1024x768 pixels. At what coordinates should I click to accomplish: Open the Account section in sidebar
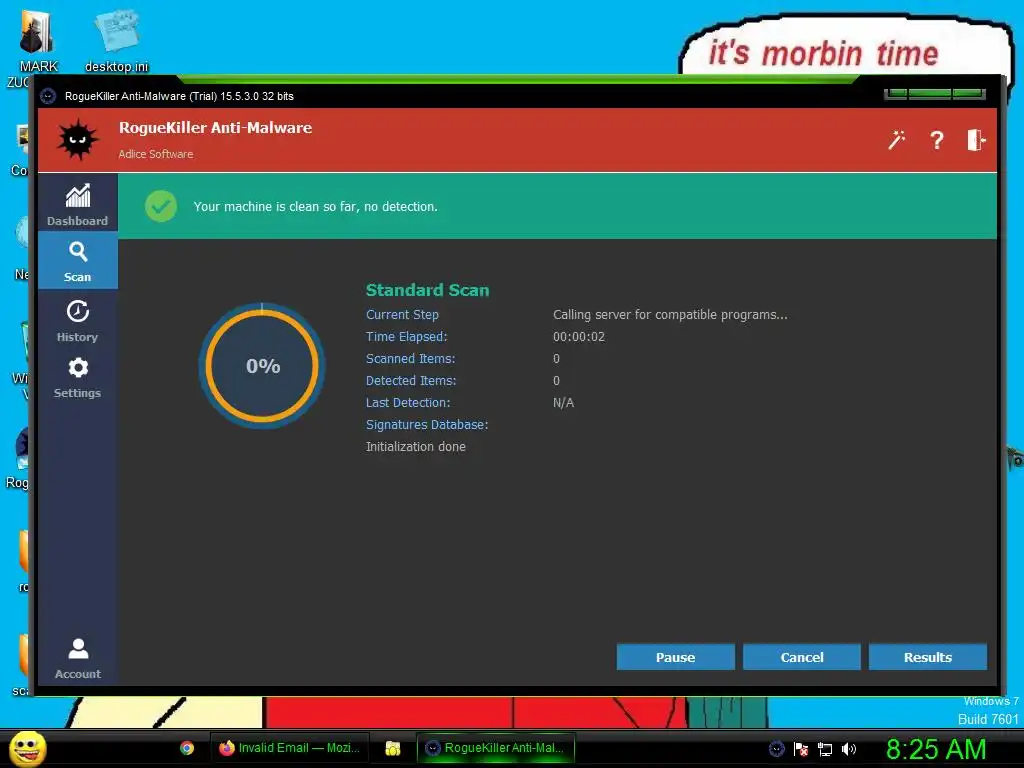(x=78, y=658)
